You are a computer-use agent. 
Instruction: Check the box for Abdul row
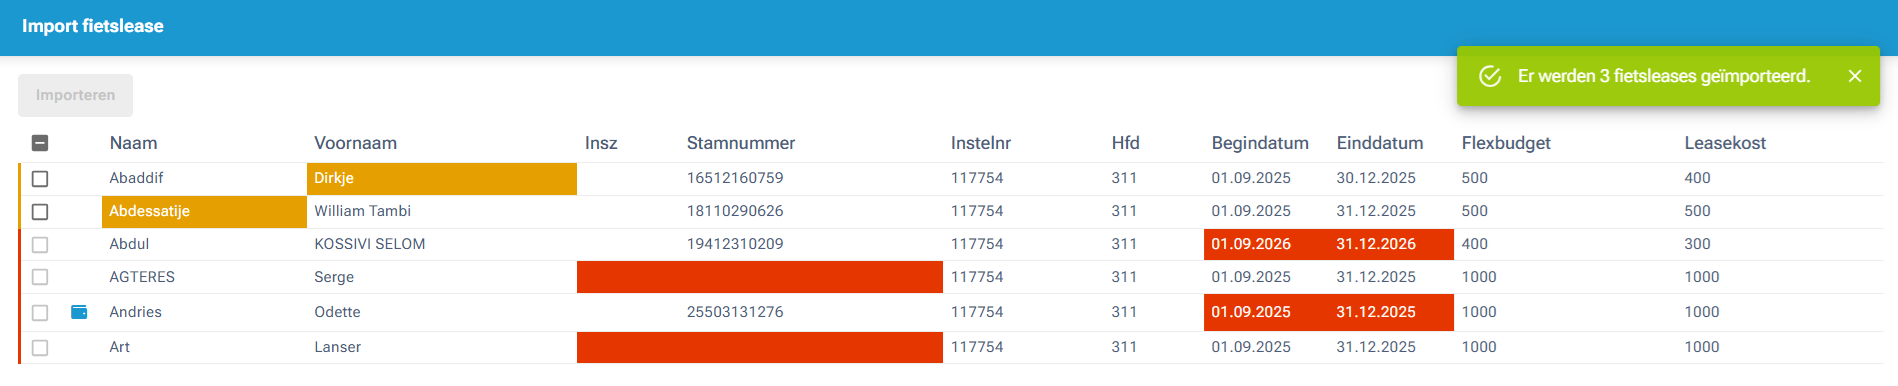pyautogui.click(x=40, y=245)
